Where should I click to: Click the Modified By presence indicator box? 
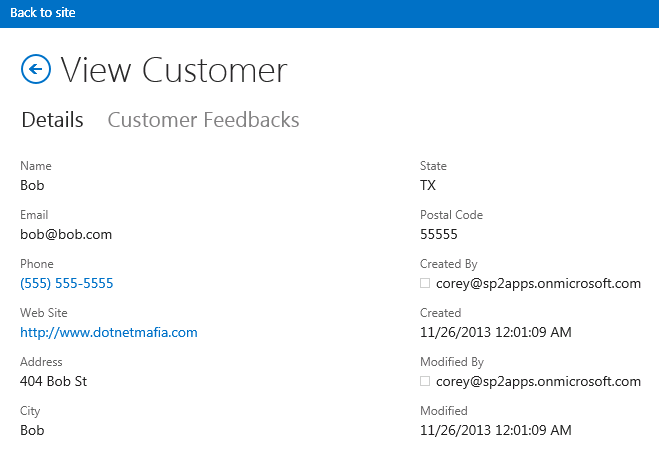[425, 381]
